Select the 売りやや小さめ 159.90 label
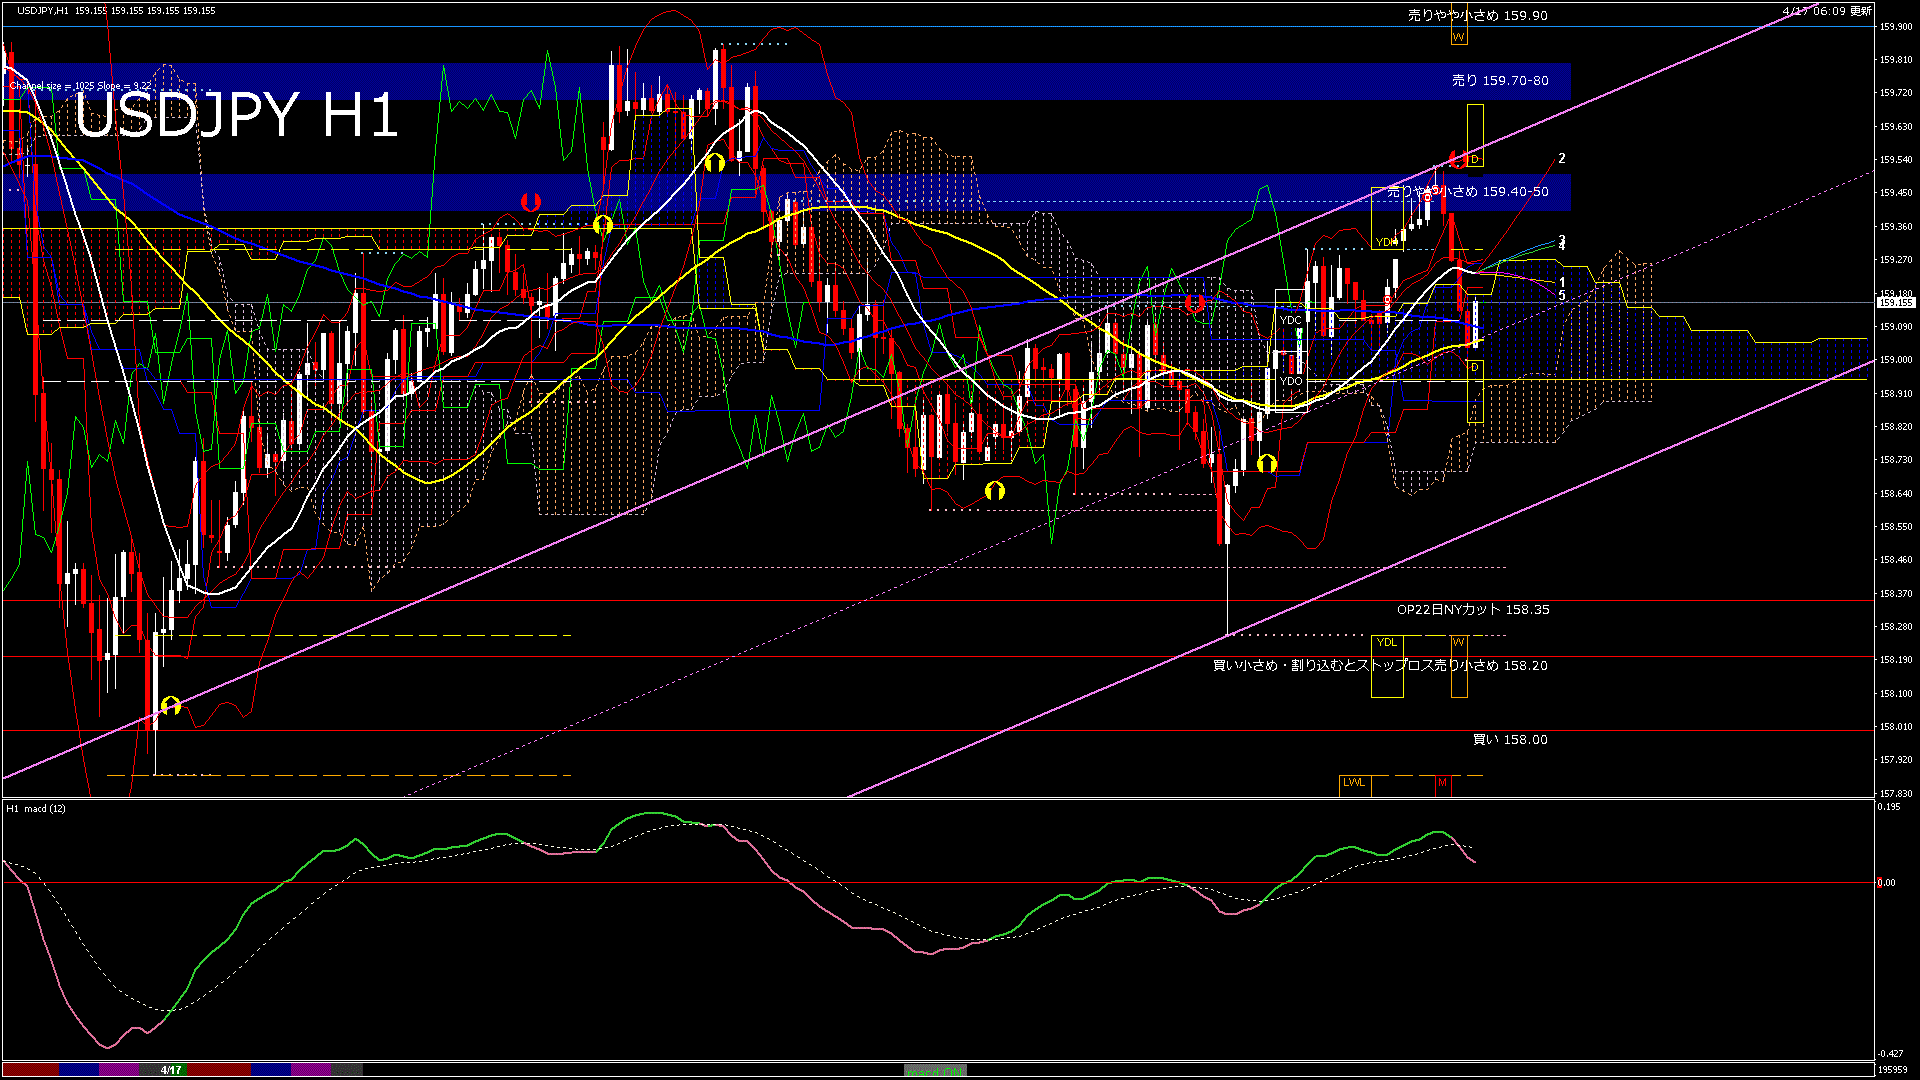Screen dimensions: 1920x1080 point(1477,16)
